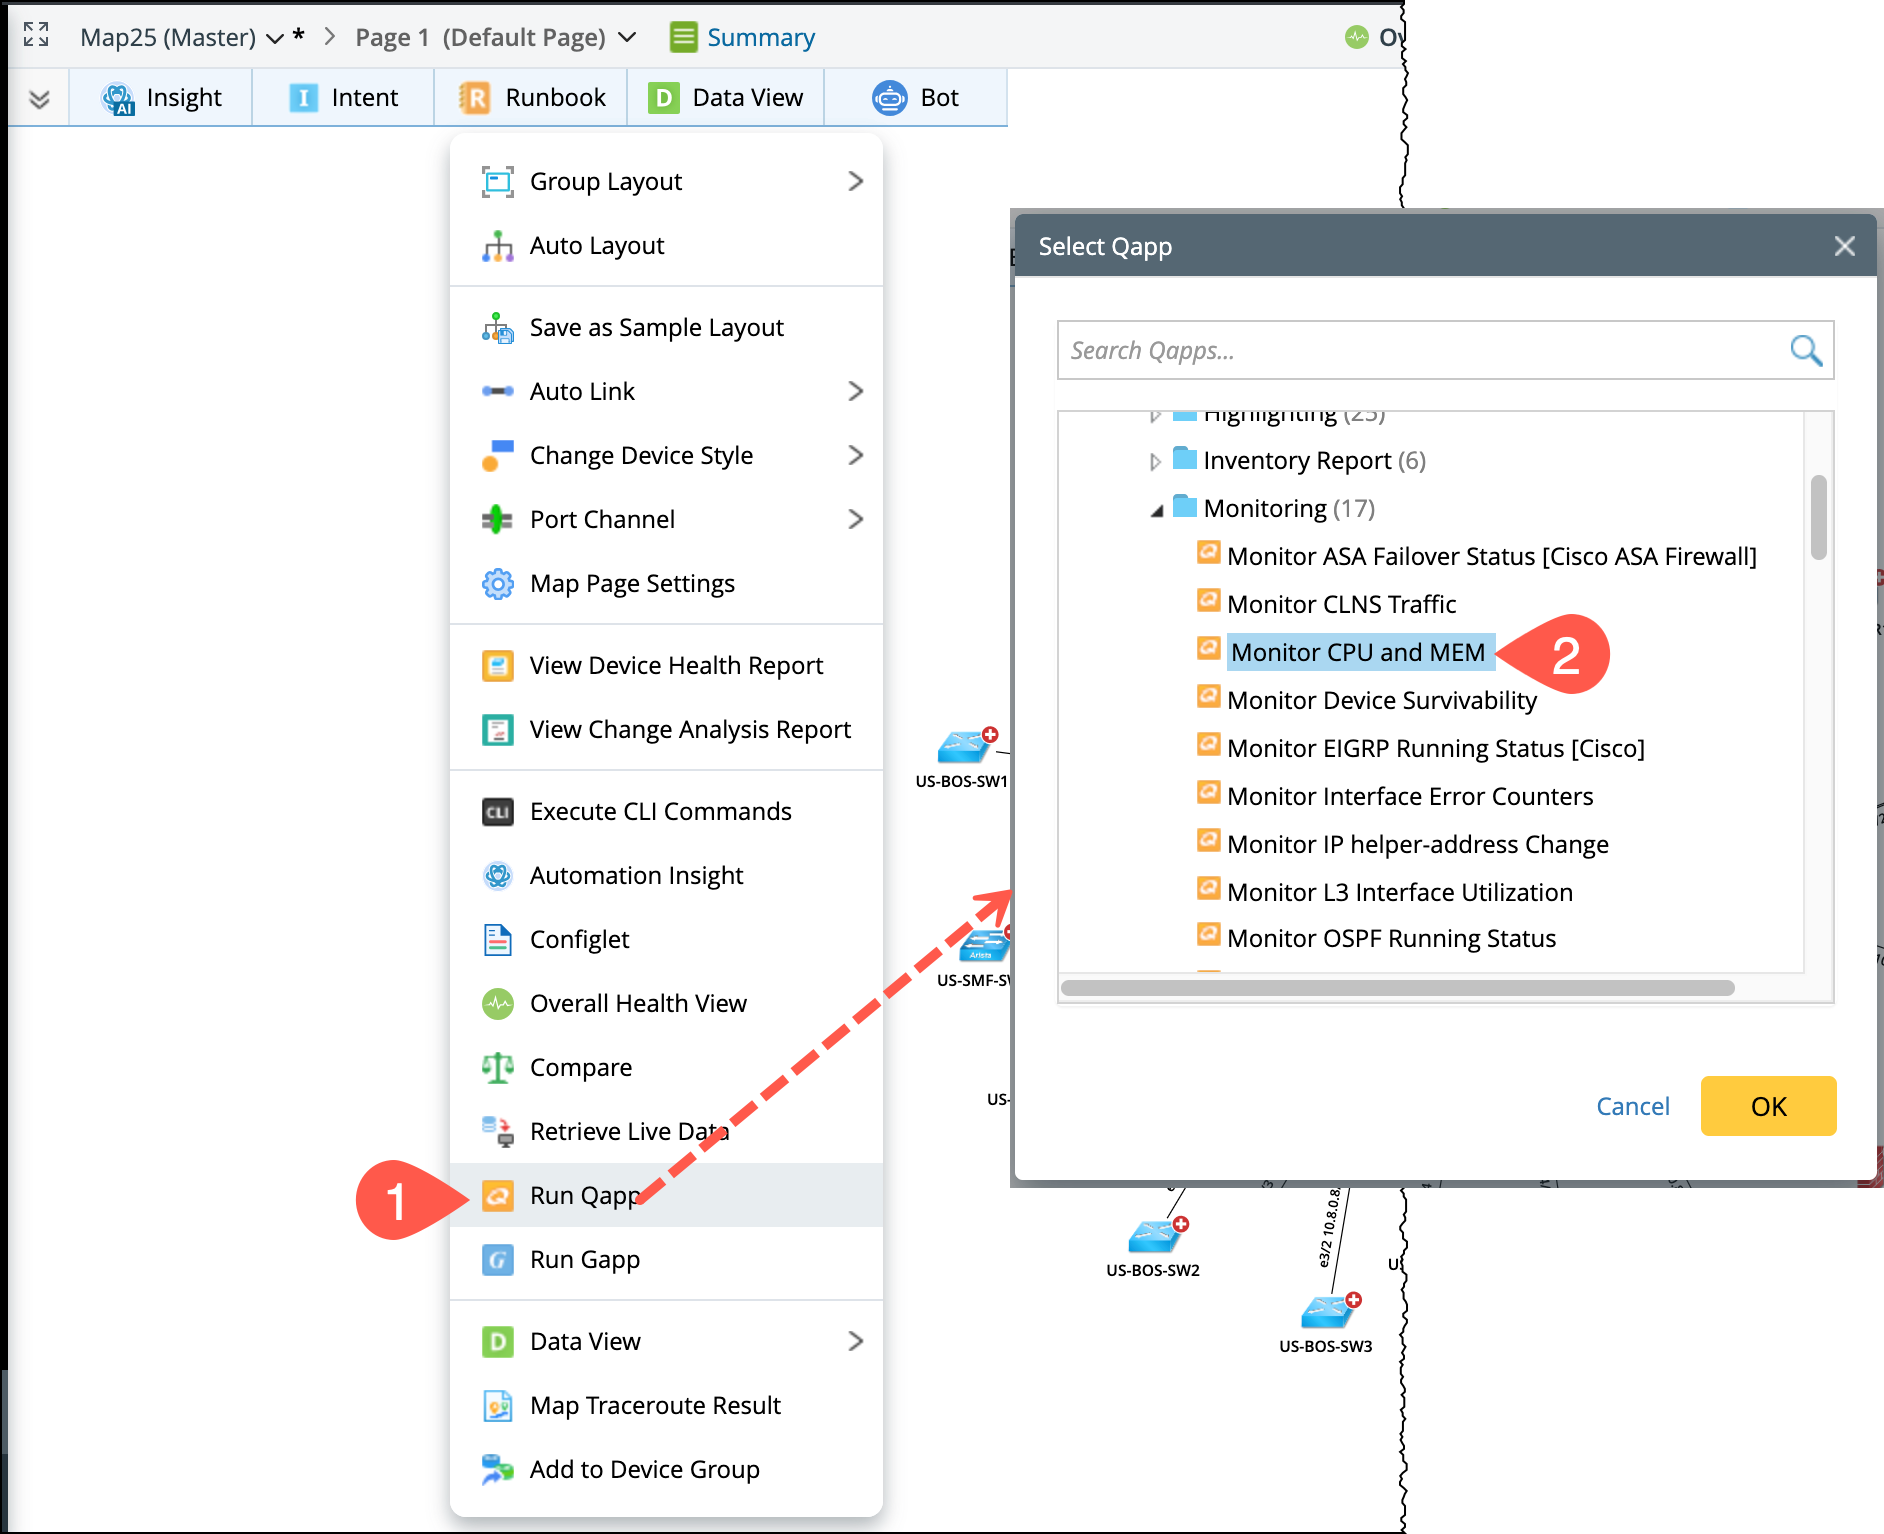Viewport: 1884px width, 1534px height.
Task: Choose Map Page Settings from the menu
Action: [666, 583]
